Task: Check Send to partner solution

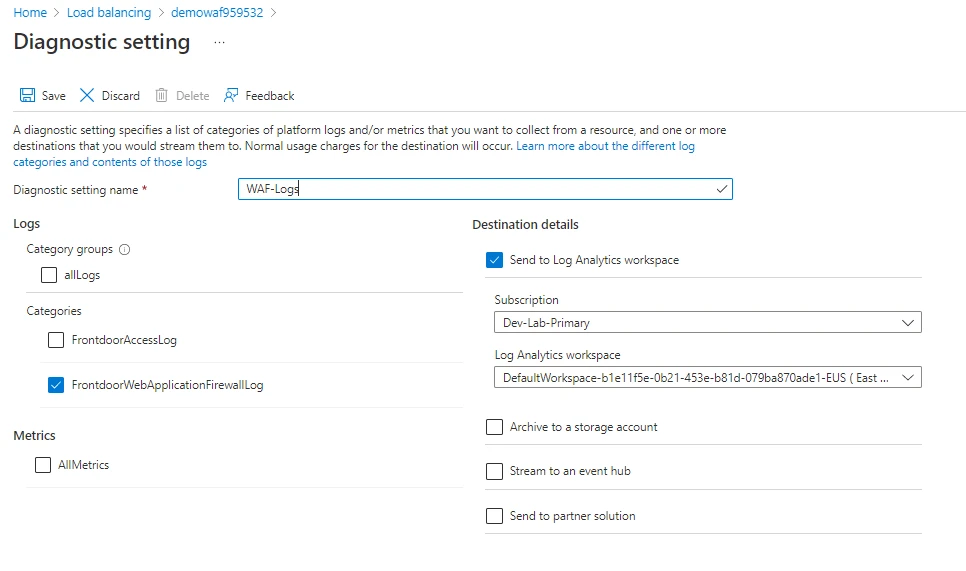Action: [x=494, y=516]
